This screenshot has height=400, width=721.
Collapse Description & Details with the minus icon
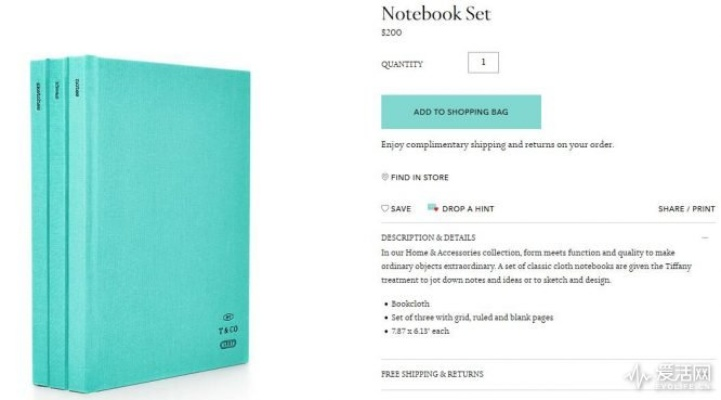[x=704, y=238]
